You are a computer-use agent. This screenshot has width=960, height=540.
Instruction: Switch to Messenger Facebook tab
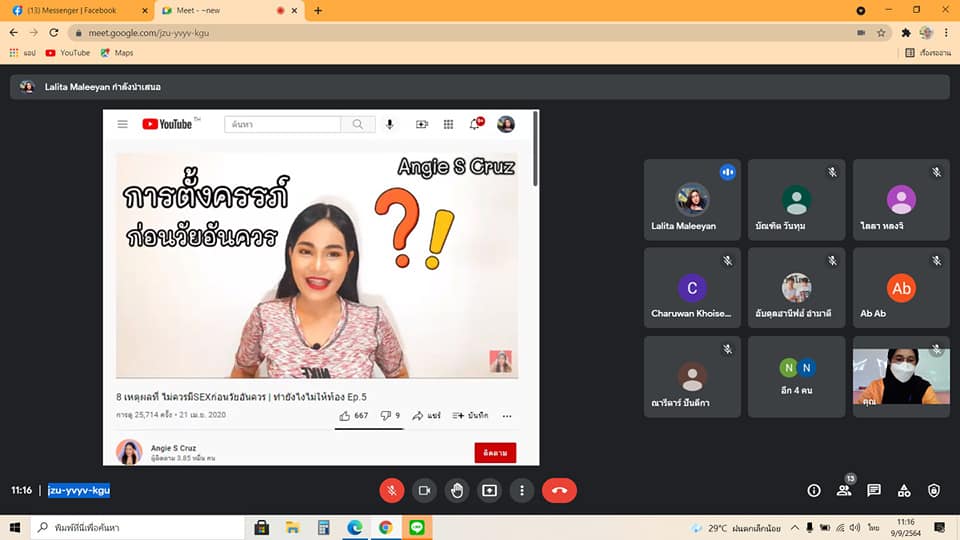tap(80, 10)
